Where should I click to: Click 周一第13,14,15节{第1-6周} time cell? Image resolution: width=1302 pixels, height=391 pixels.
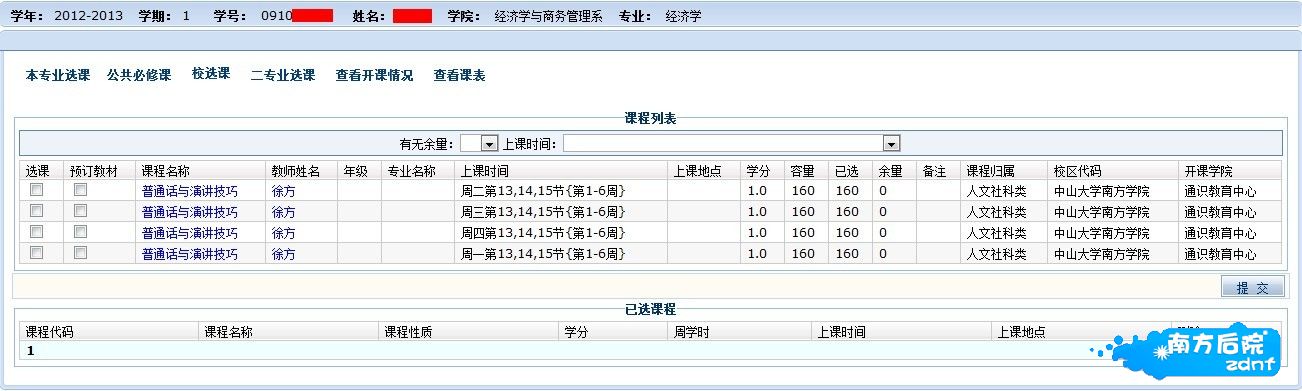point(543,254)
